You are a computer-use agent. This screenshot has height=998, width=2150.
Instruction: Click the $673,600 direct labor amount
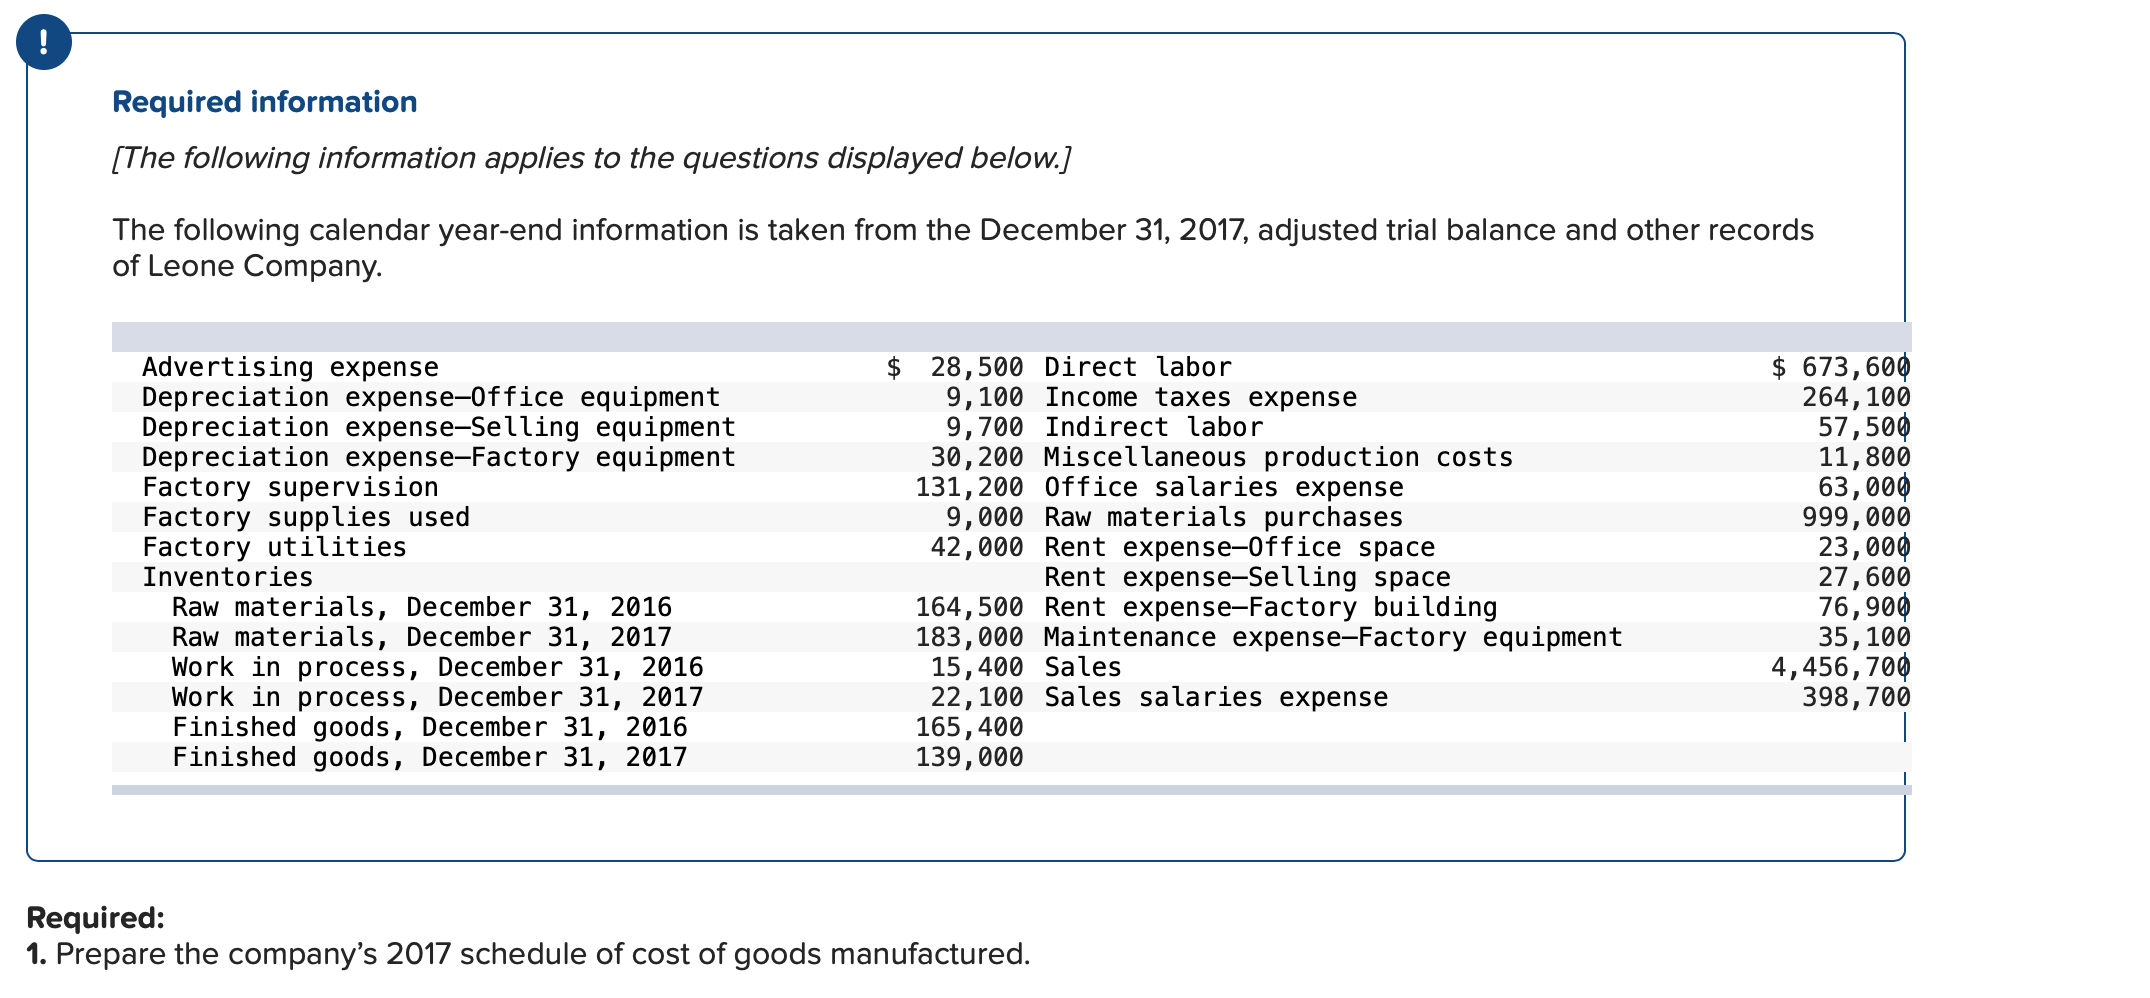point(1841,367)
